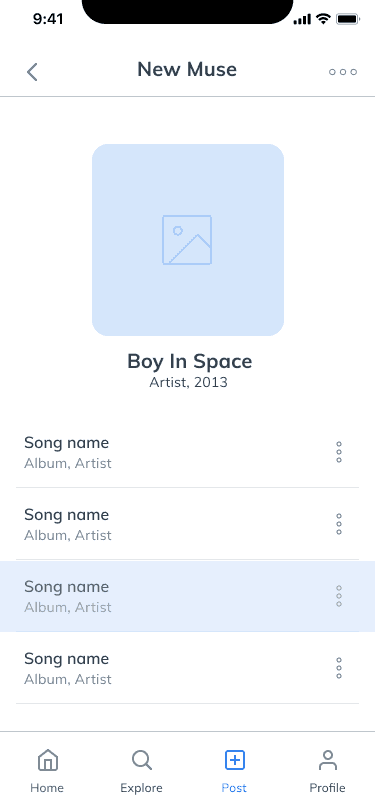Go back using the left chevron arrow
The image size is (375, 812).
[32, 72]
